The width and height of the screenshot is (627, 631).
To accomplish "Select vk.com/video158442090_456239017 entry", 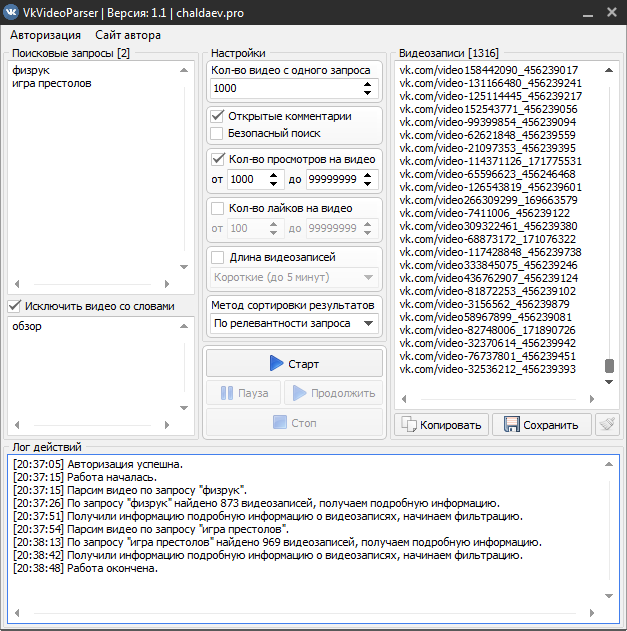I will pos(489,70).
